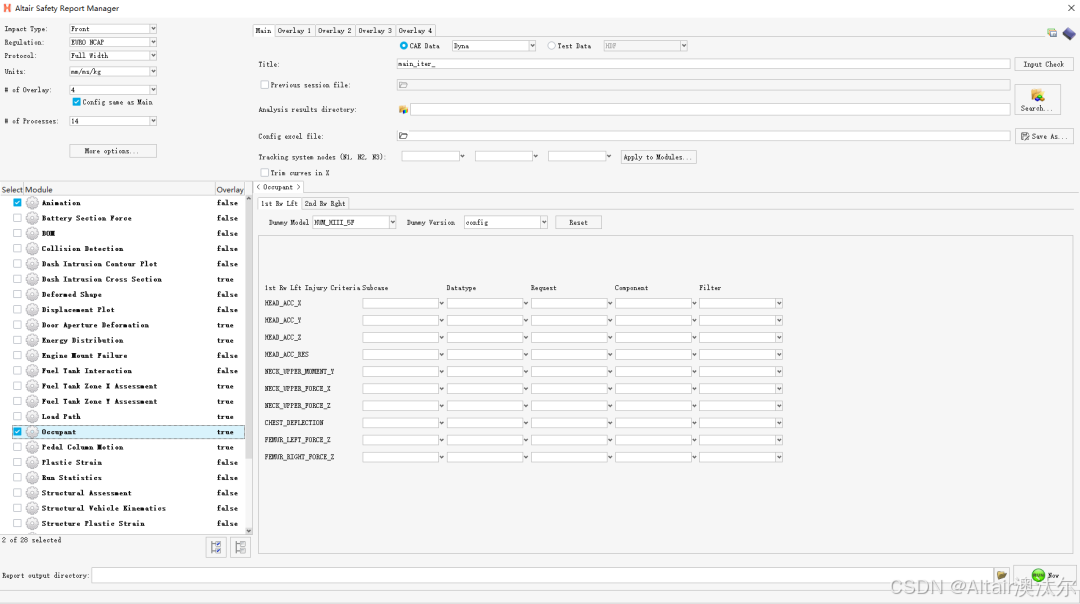Viewport: 1080px width, 604px height.
Task: Click the select-all modules icon below list
Action: click(216, 548)
